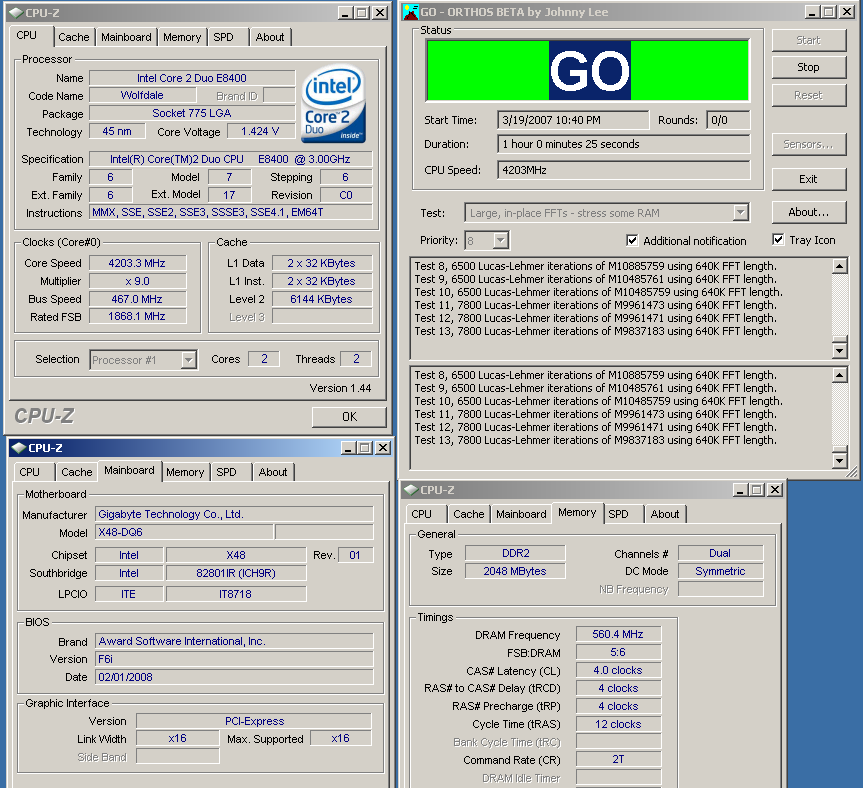Maximize the ORTHOS window
This screenshot has height=788, width=863.
(829, 12)
